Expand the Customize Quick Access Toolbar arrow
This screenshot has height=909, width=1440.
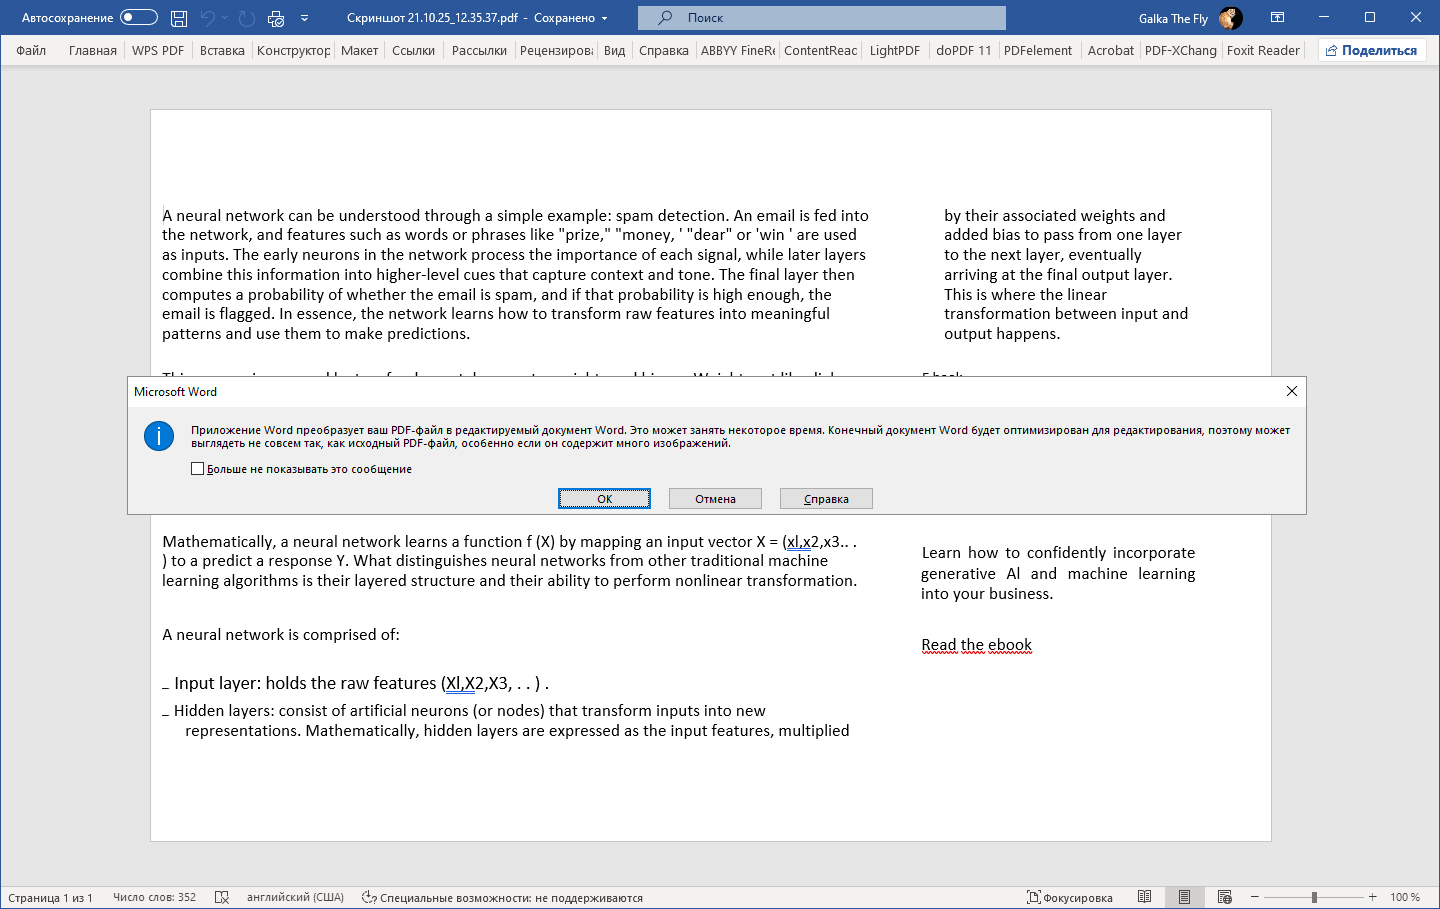304,18
